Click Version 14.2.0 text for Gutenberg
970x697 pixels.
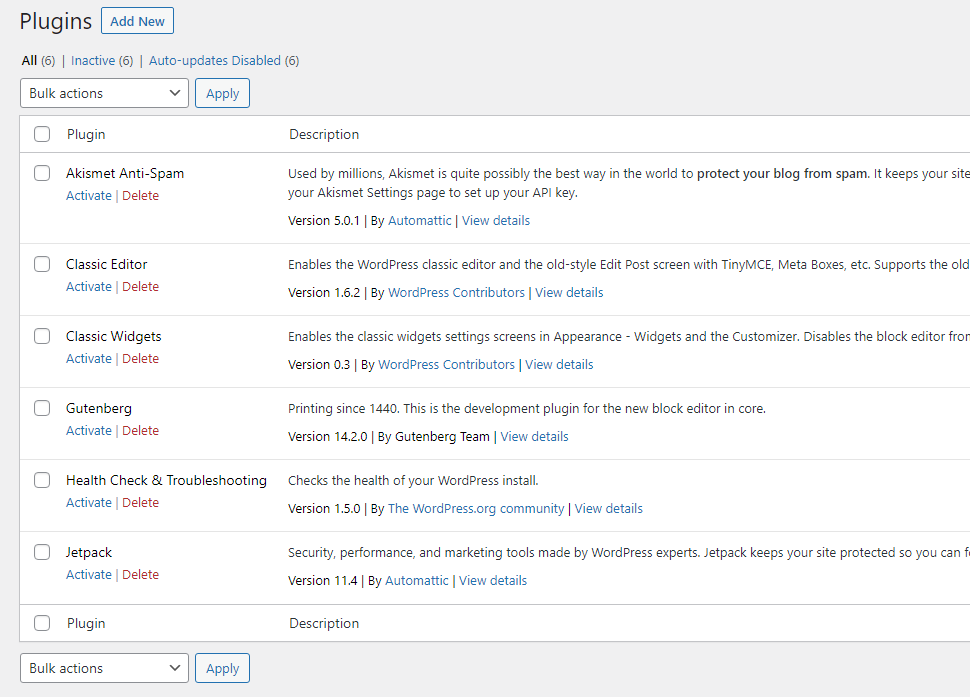pos(327,436)
